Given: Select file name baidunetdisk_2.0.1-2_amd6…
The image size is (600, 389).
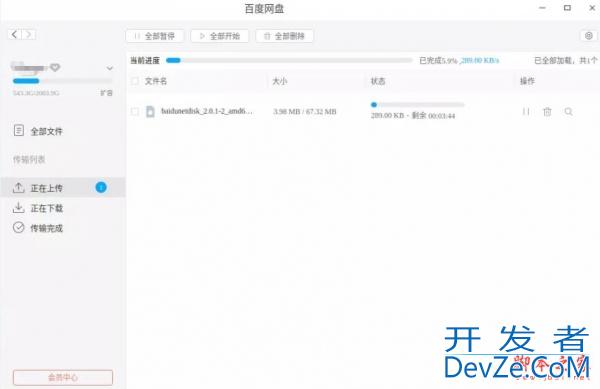Looking at the screenshot, I should pos(207,111).
